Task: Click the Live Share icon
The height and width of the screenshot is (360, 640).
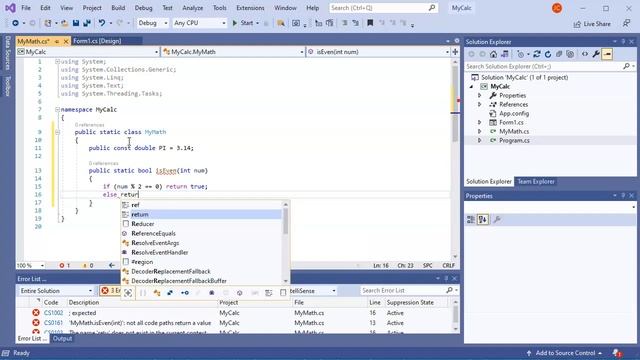Action: pyautogui.click(x=577, y=24)
